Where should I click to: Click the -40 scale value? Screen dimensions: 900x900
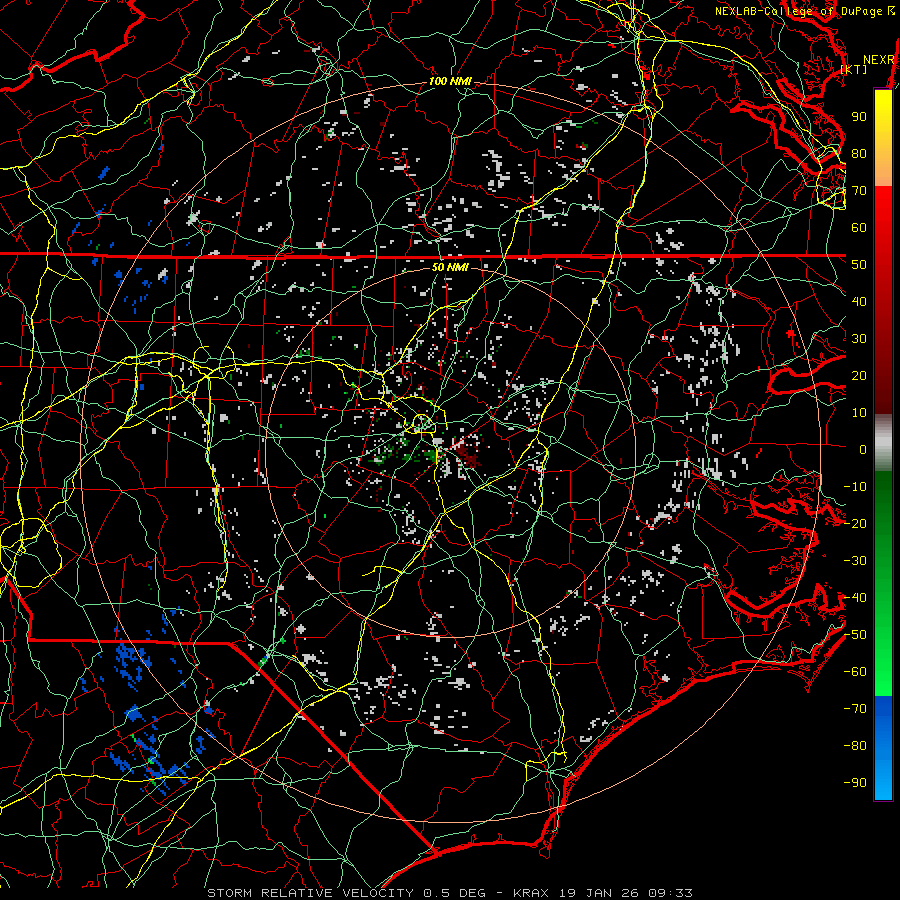855,598
